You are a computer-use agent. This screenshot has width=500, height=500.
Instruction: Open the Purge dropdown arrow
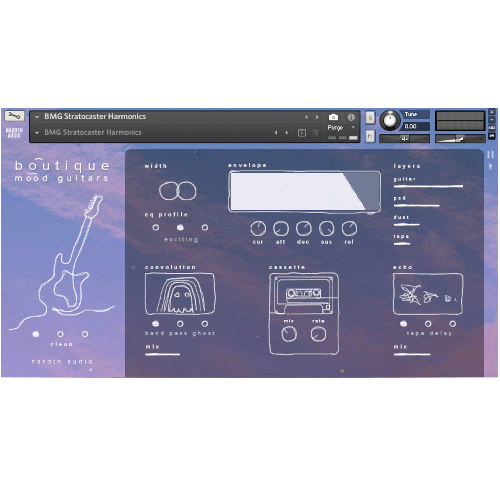coord(353,127)
